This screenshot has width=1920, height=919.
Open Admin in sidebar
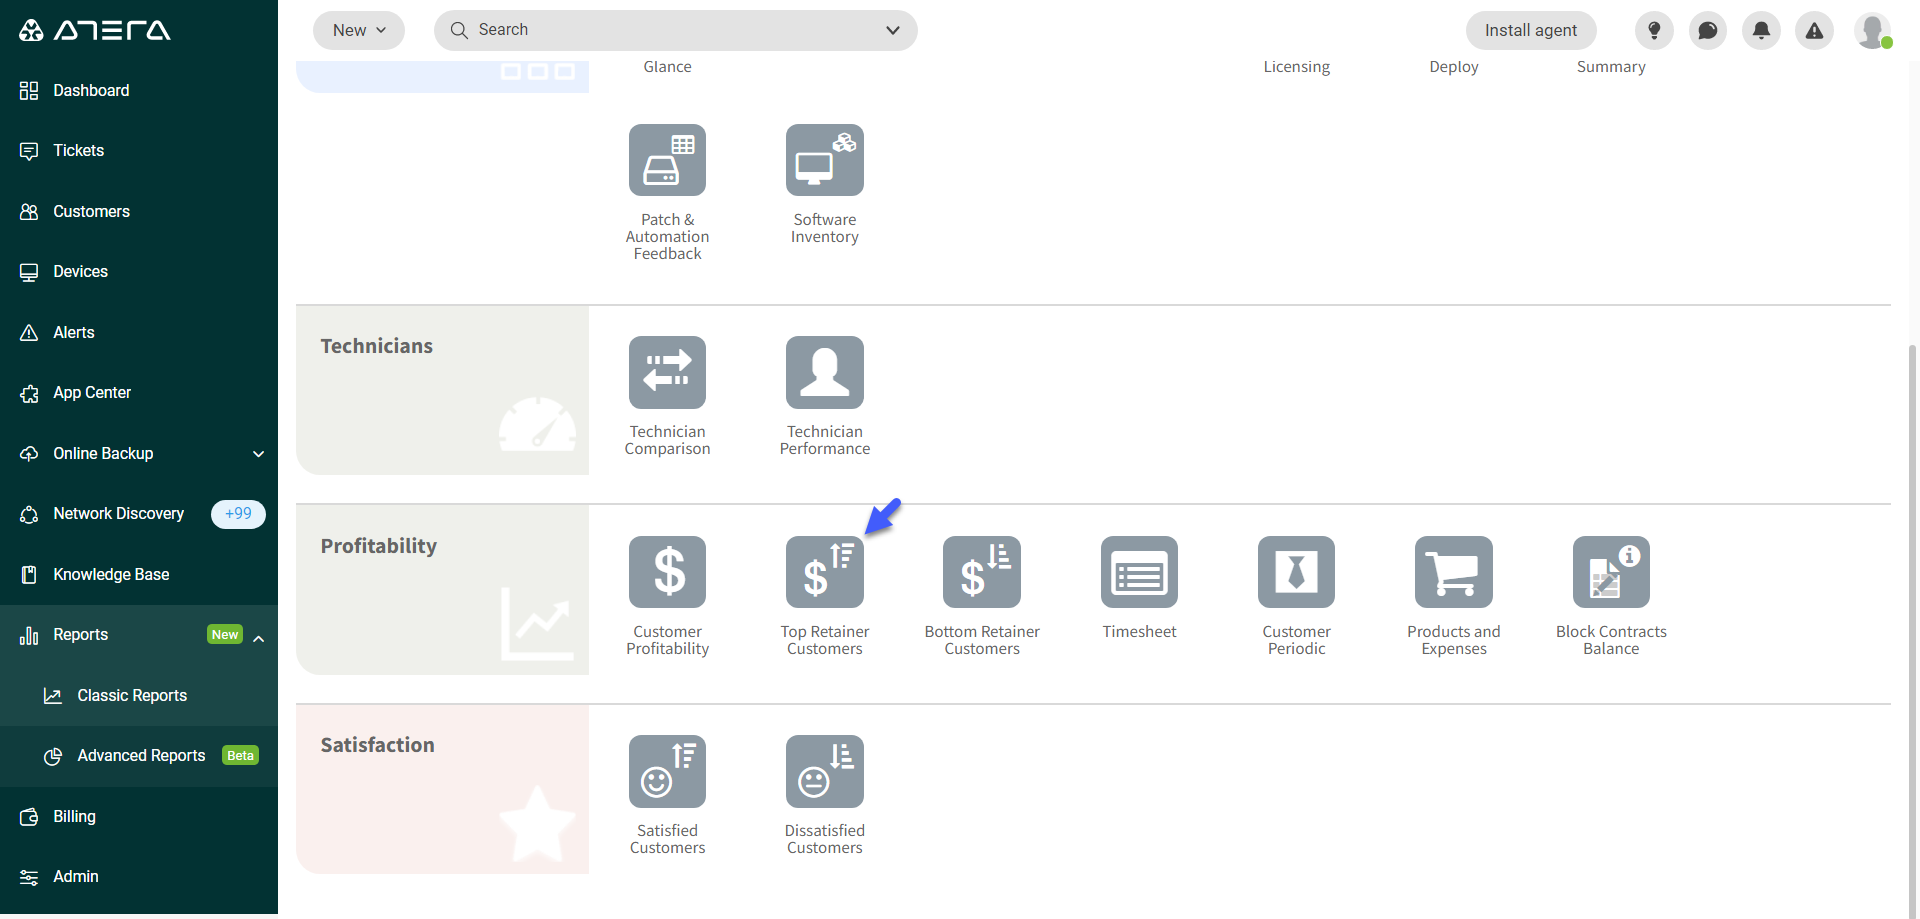pyautogui.click(x=139, y=876)
